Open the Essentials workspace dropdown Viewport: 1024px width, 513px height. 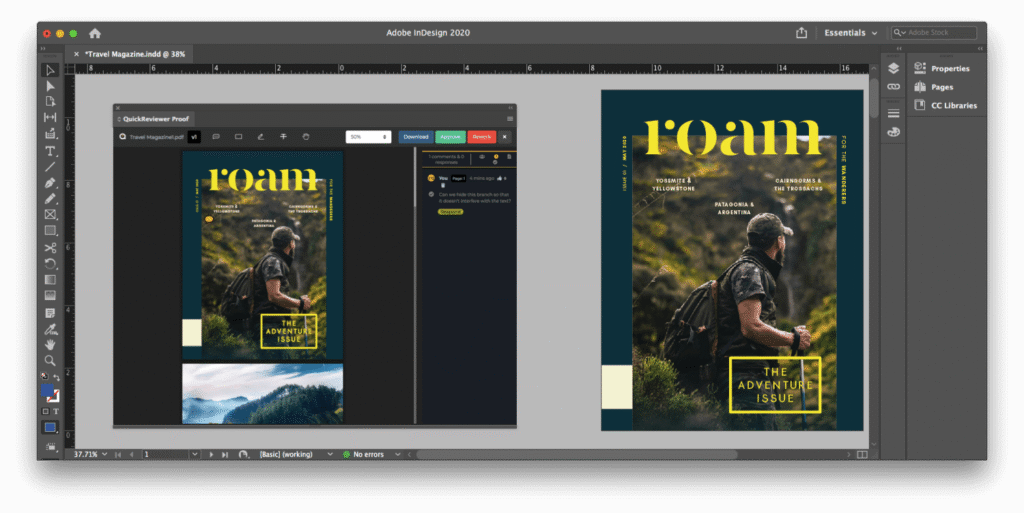[x=850, y=33]
